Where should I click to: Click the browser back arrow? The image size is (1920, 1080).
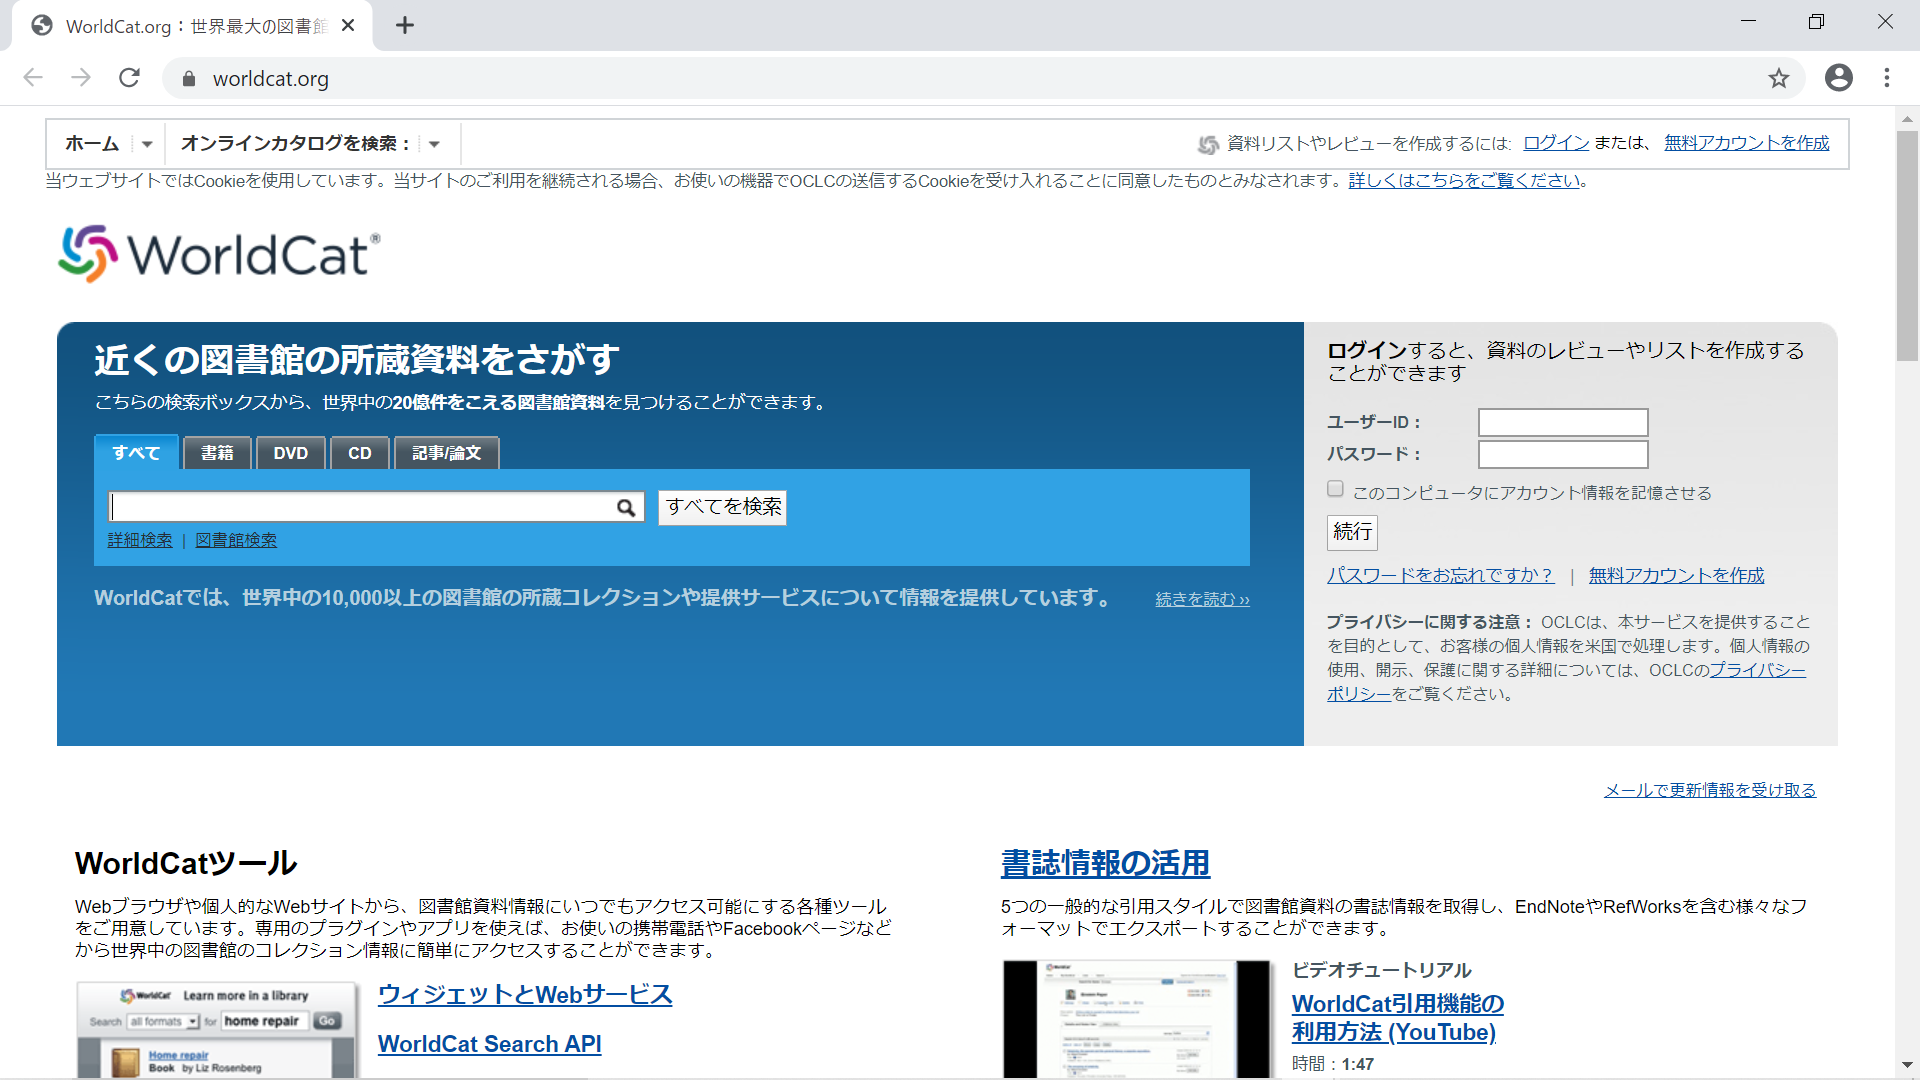33,78
